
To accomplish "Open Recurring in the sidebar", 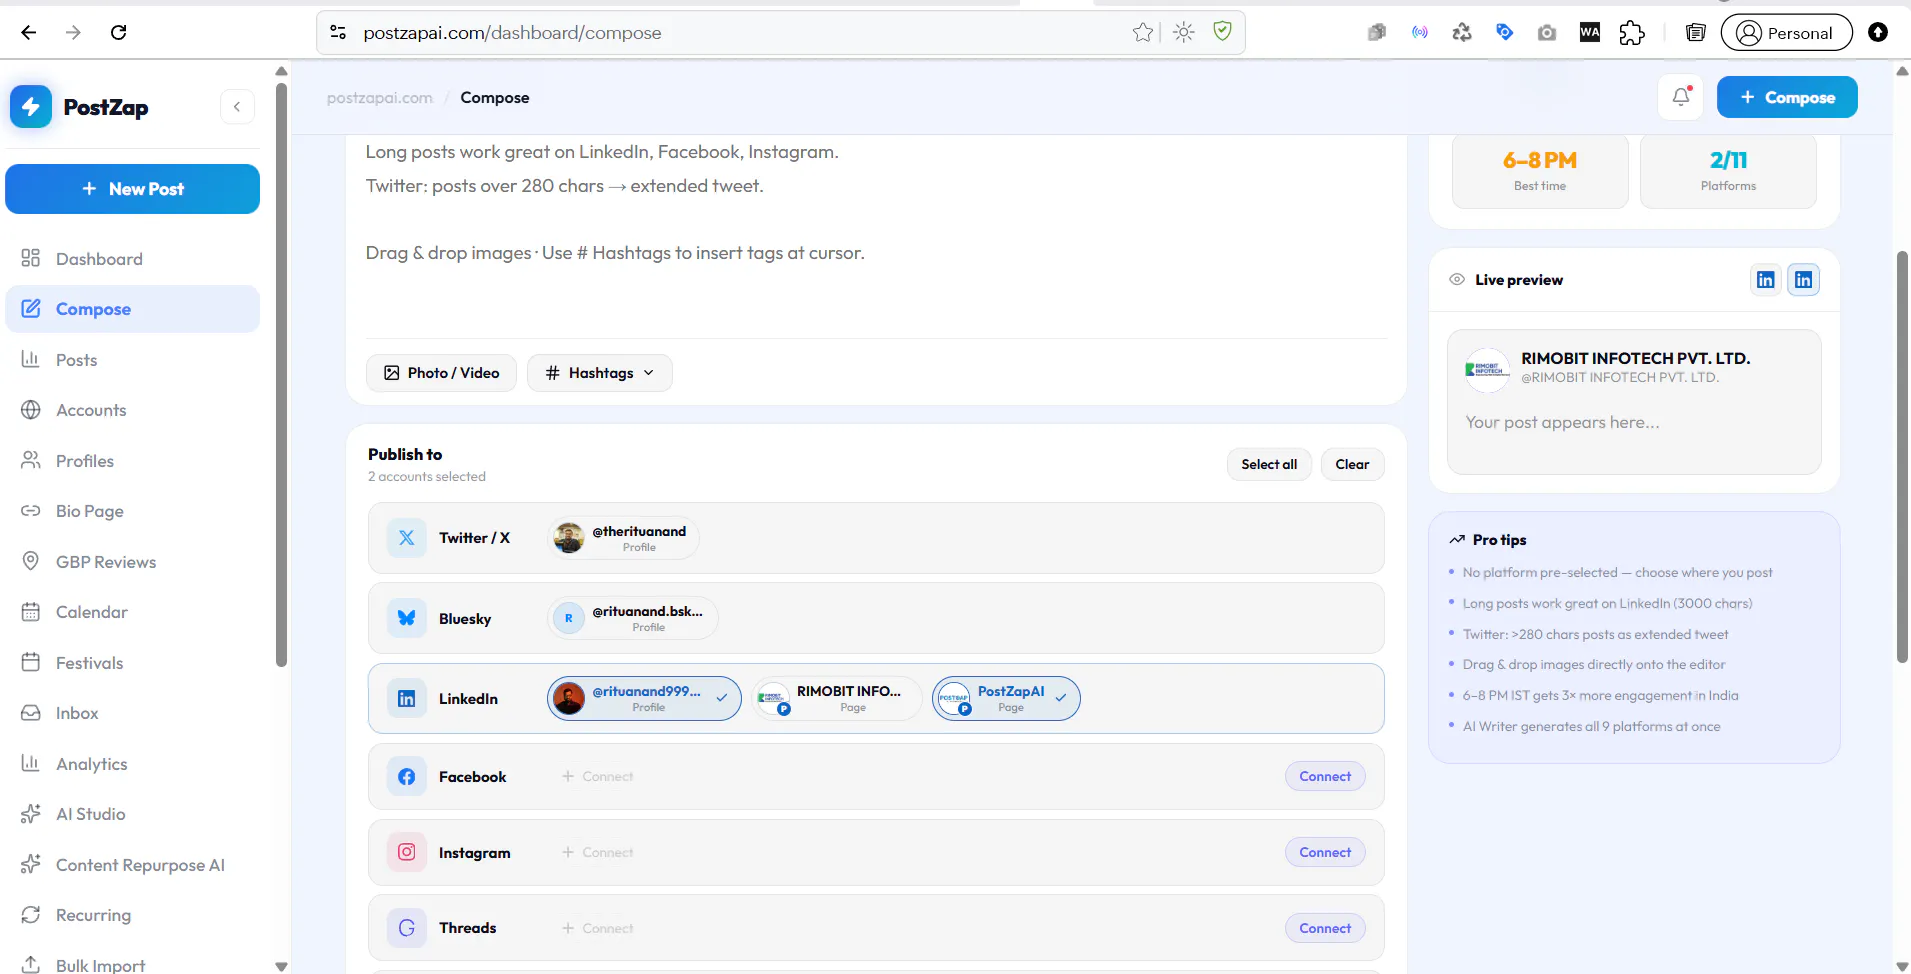I will point(132,915).
